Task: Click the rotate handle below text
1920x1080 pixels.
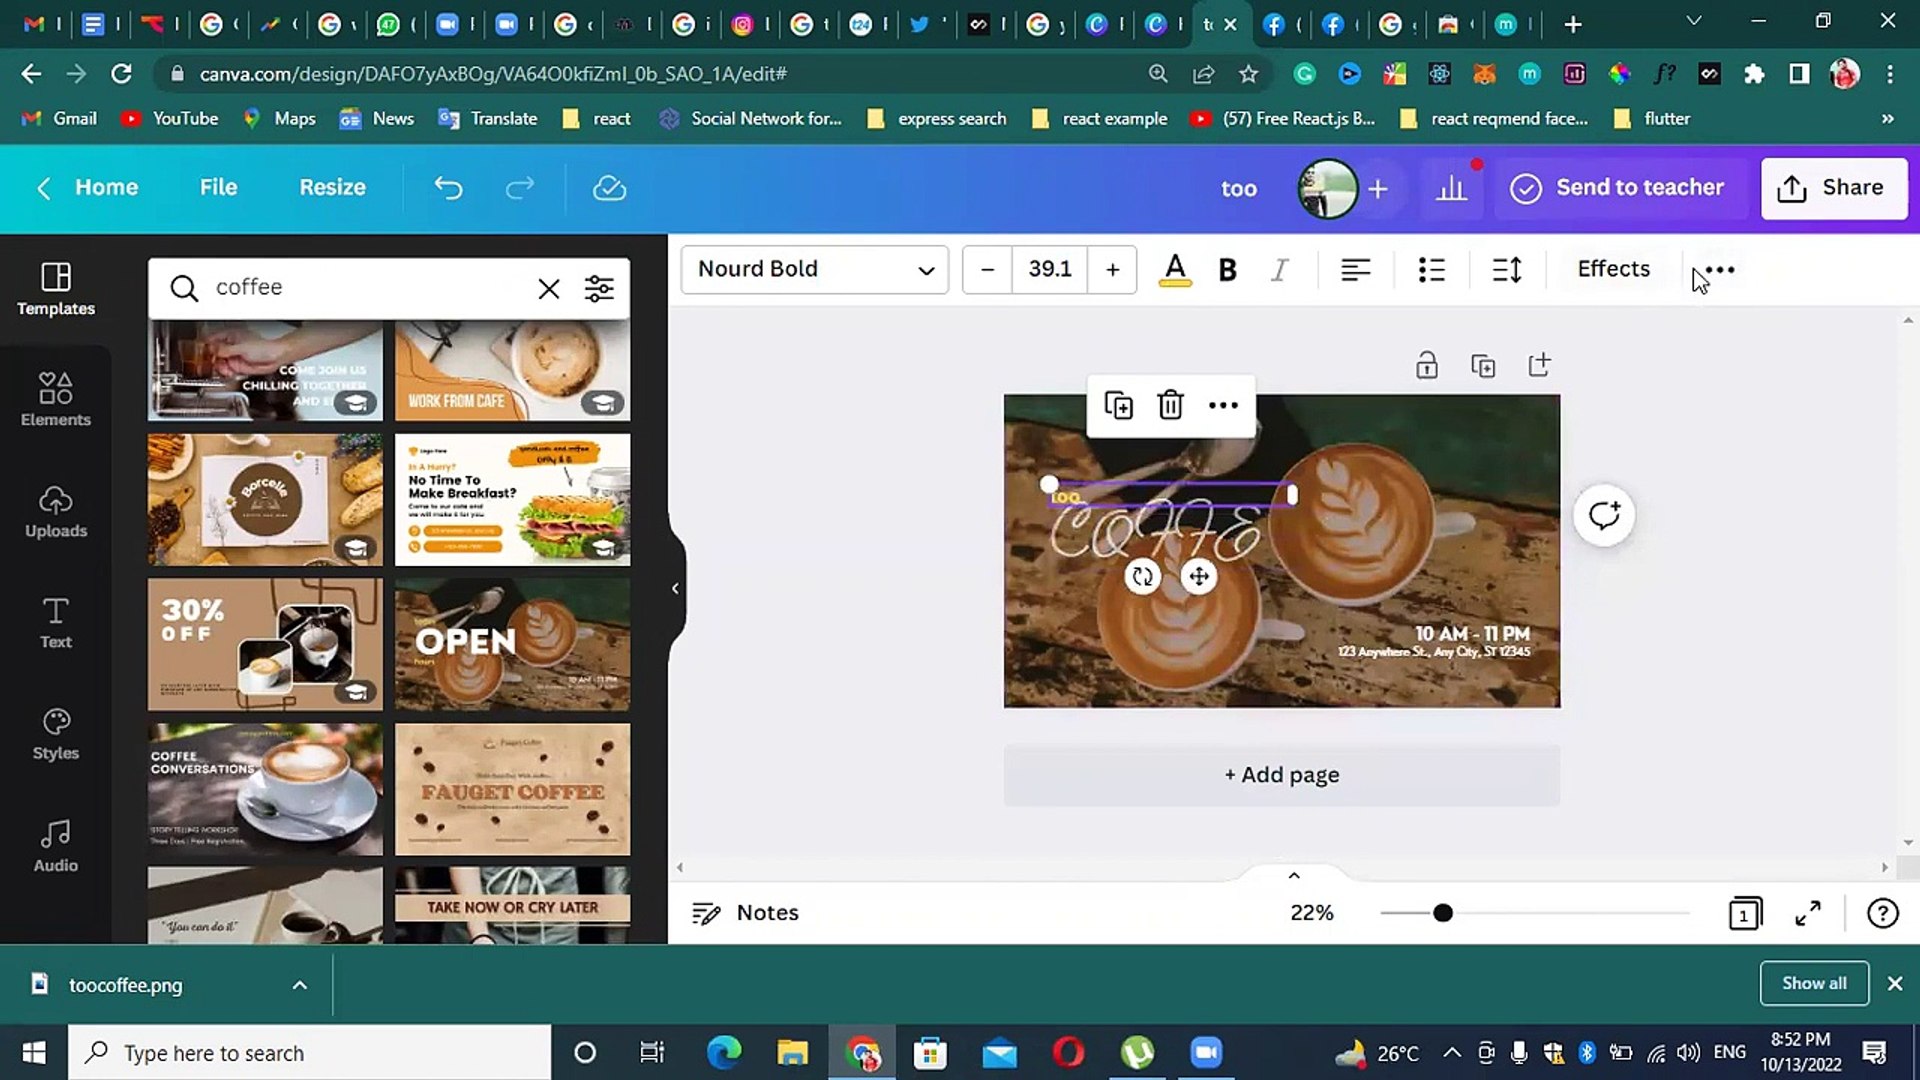Action: point(1142,577)
